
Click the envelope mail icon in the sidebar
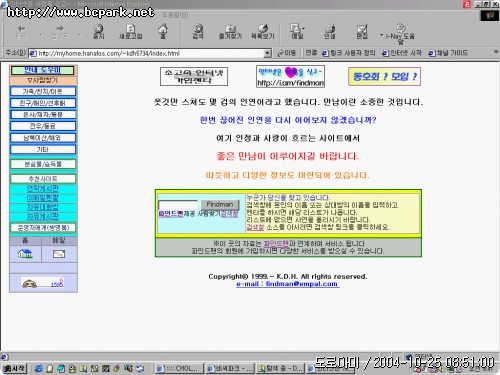(x=59, y=254)
